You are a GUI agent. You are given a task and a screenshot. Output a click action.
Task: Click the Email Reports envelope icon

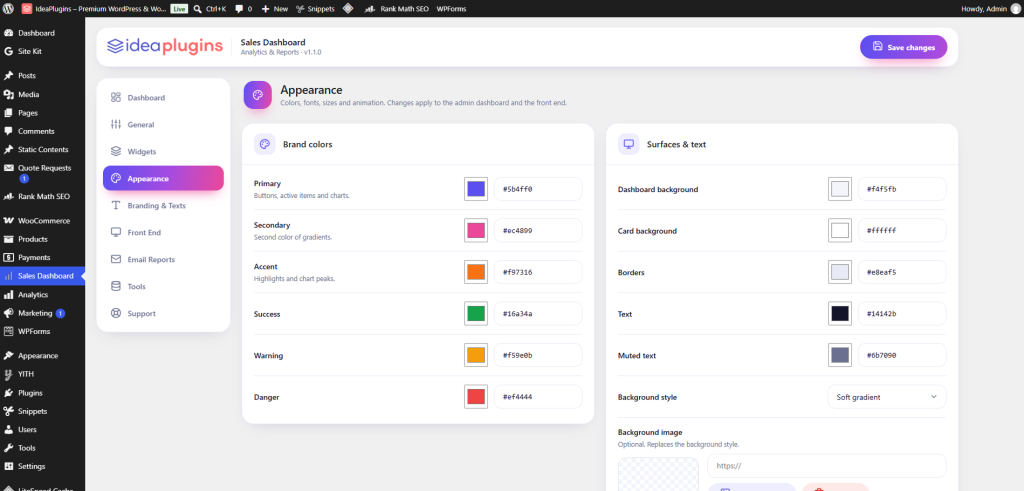point(116,259)
